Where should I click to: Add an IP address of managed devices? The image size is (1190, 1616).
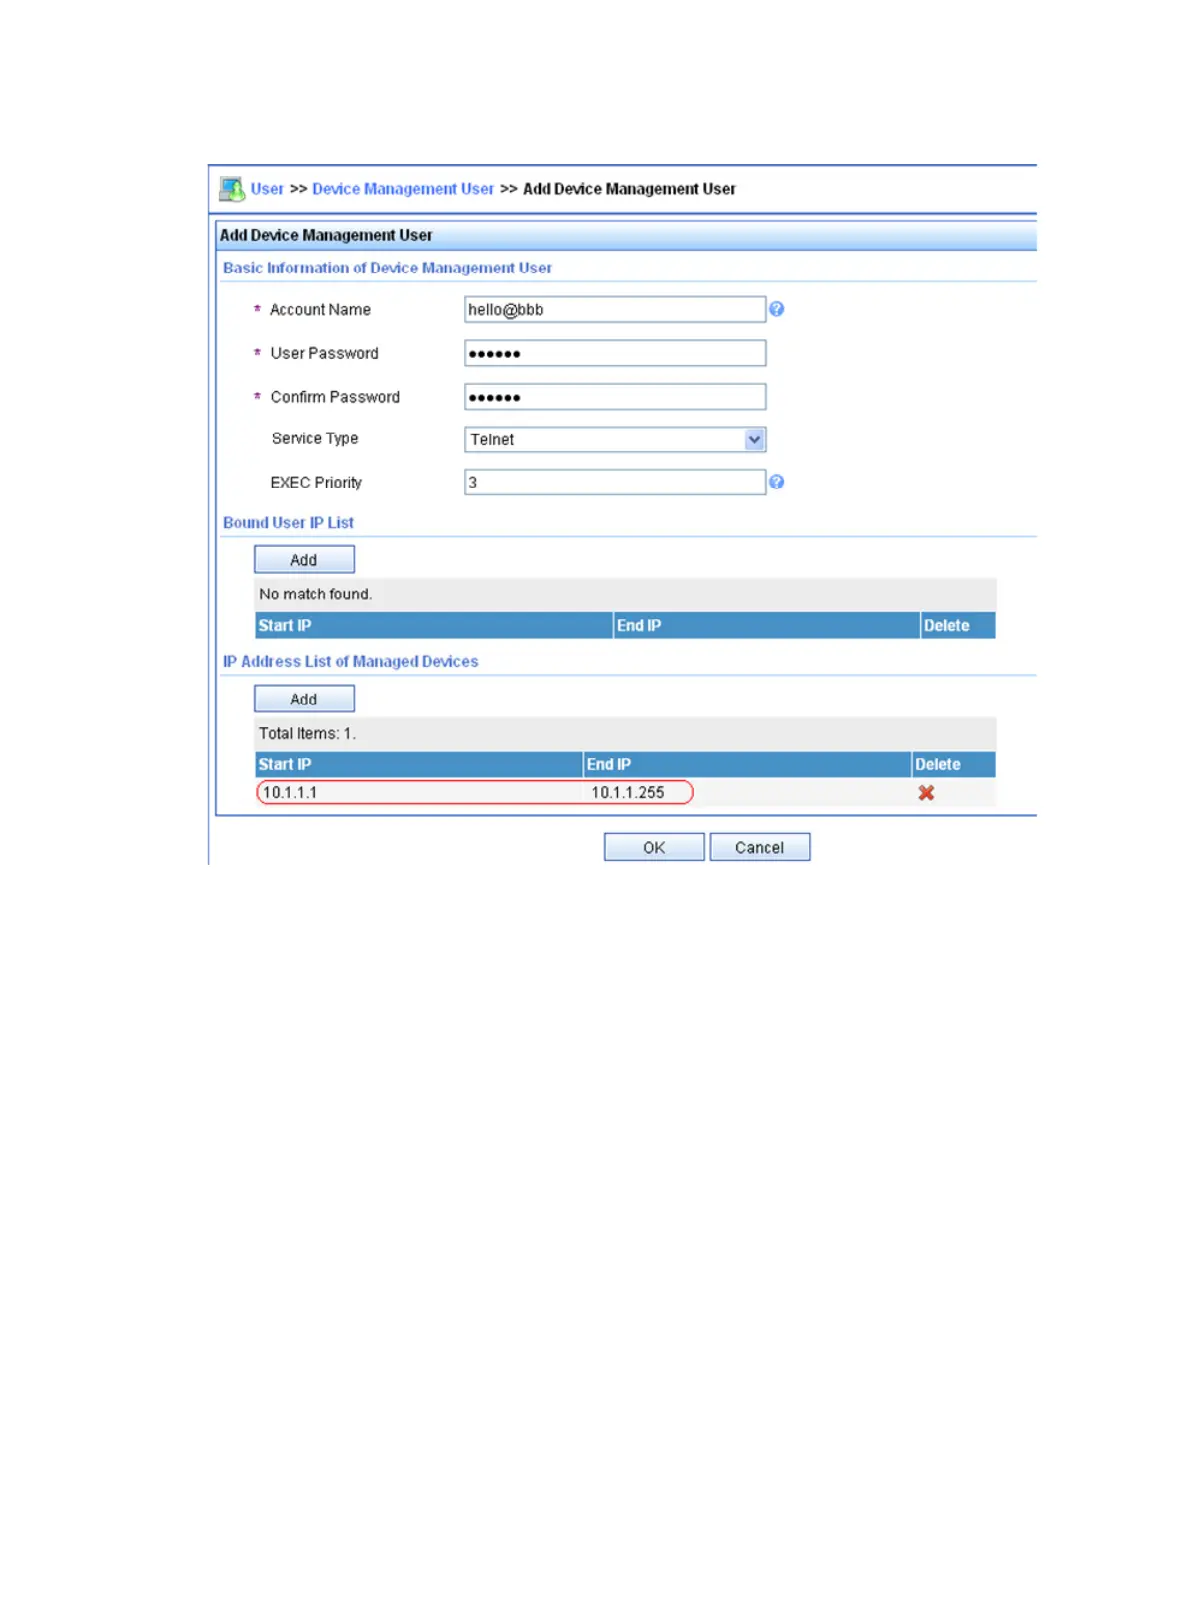[x=304, y=698]
